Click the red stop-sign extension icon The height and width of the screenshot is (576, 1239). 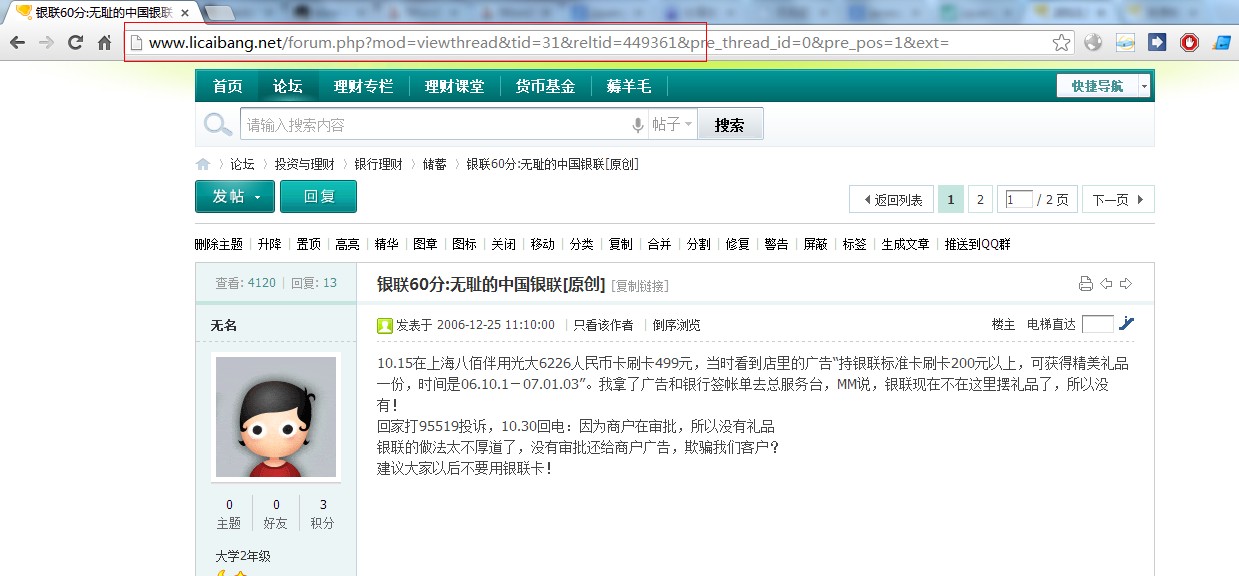1189,43
